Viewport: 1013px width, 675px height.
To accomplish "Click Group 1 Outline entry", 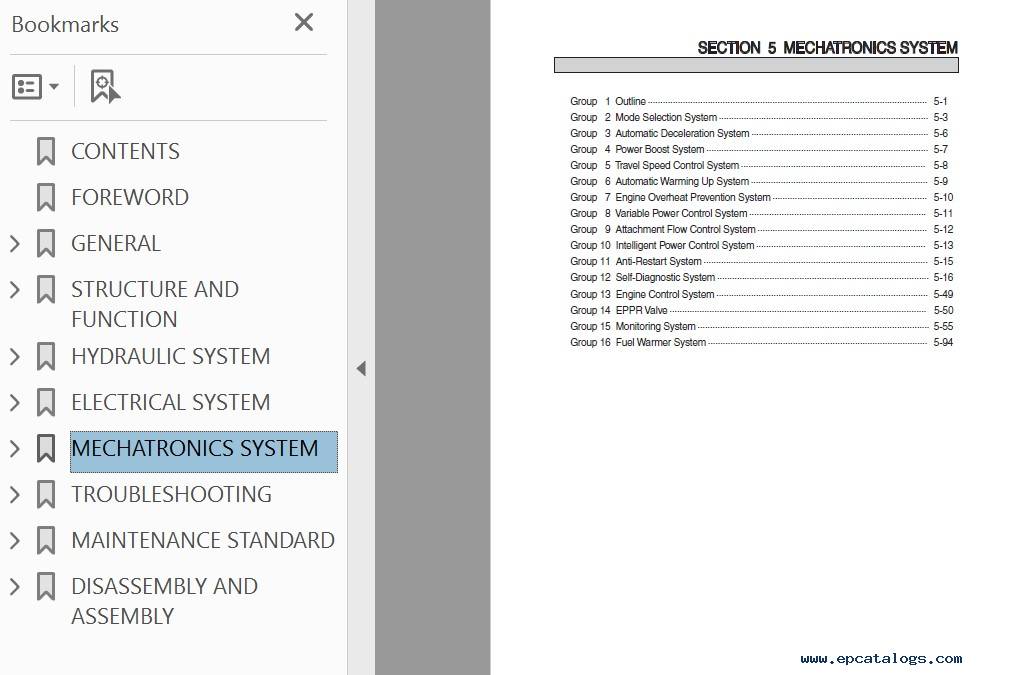I will 758,101.
